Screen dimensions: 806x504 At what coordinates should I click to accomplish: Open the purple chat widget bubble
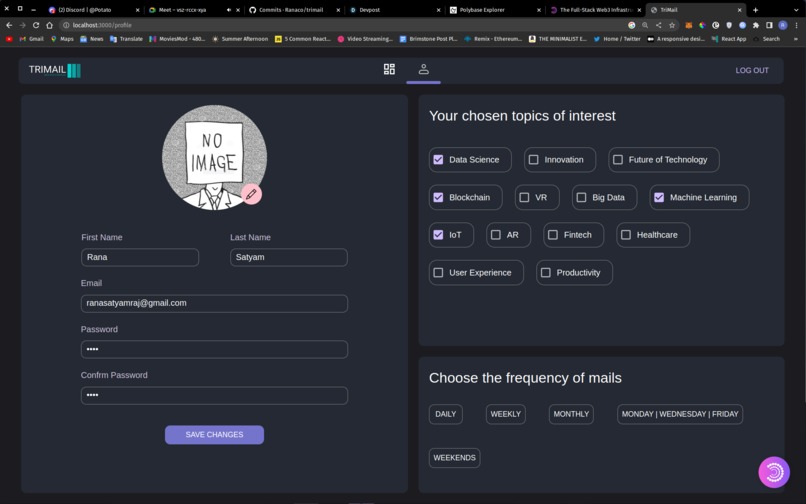(774, 472)
